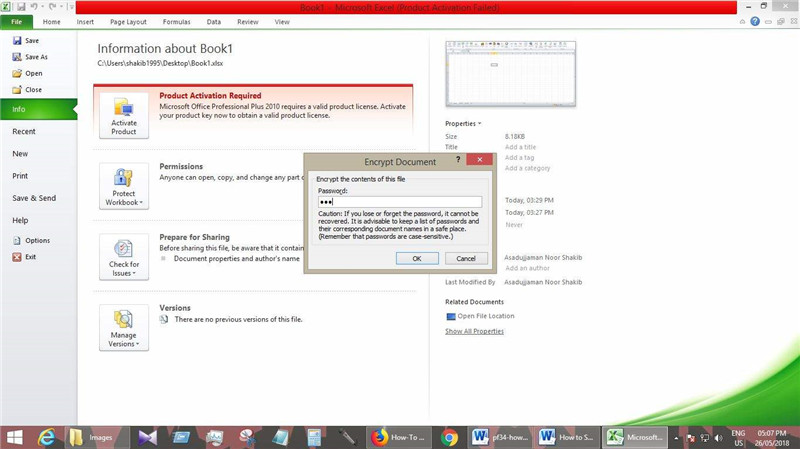Open Internet Explorer from the taskbar
800x449 pixels.
tap(45, 437)
